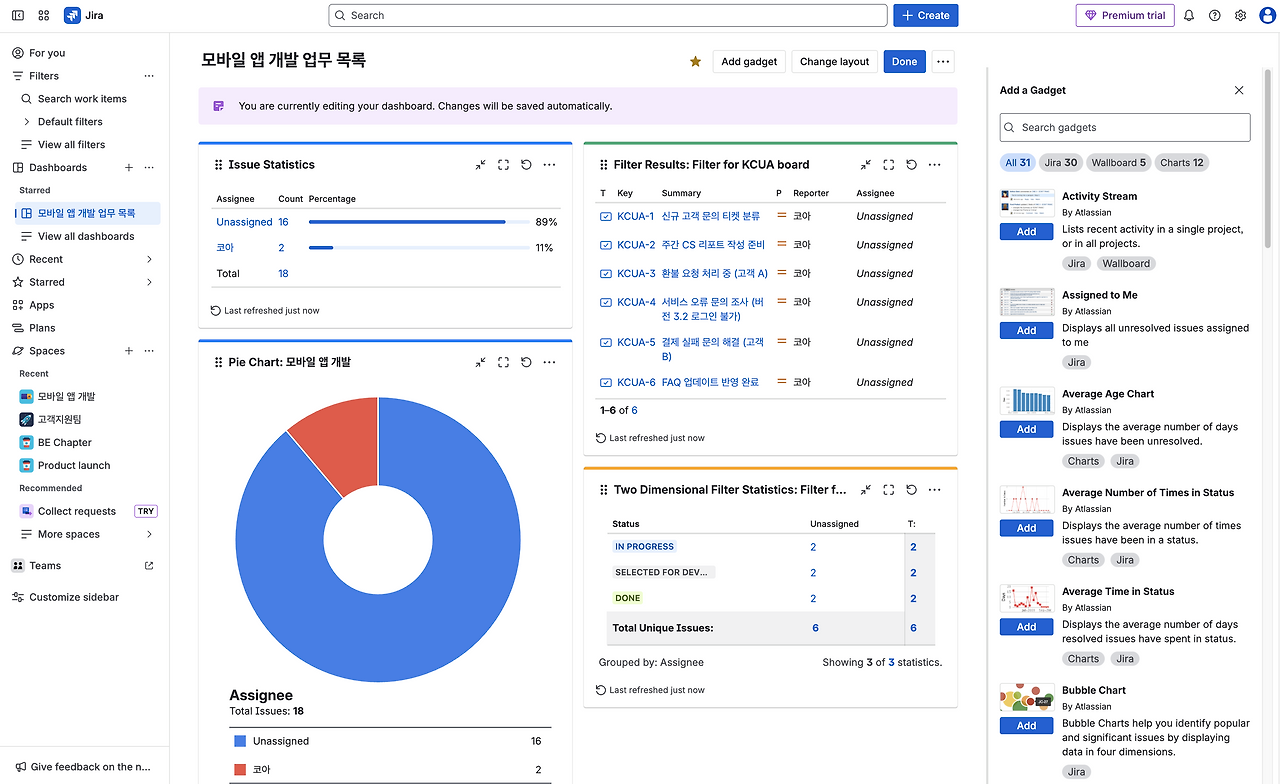Minimize the Filter Results gadget

pyautogui.click(x=866, y=165)
